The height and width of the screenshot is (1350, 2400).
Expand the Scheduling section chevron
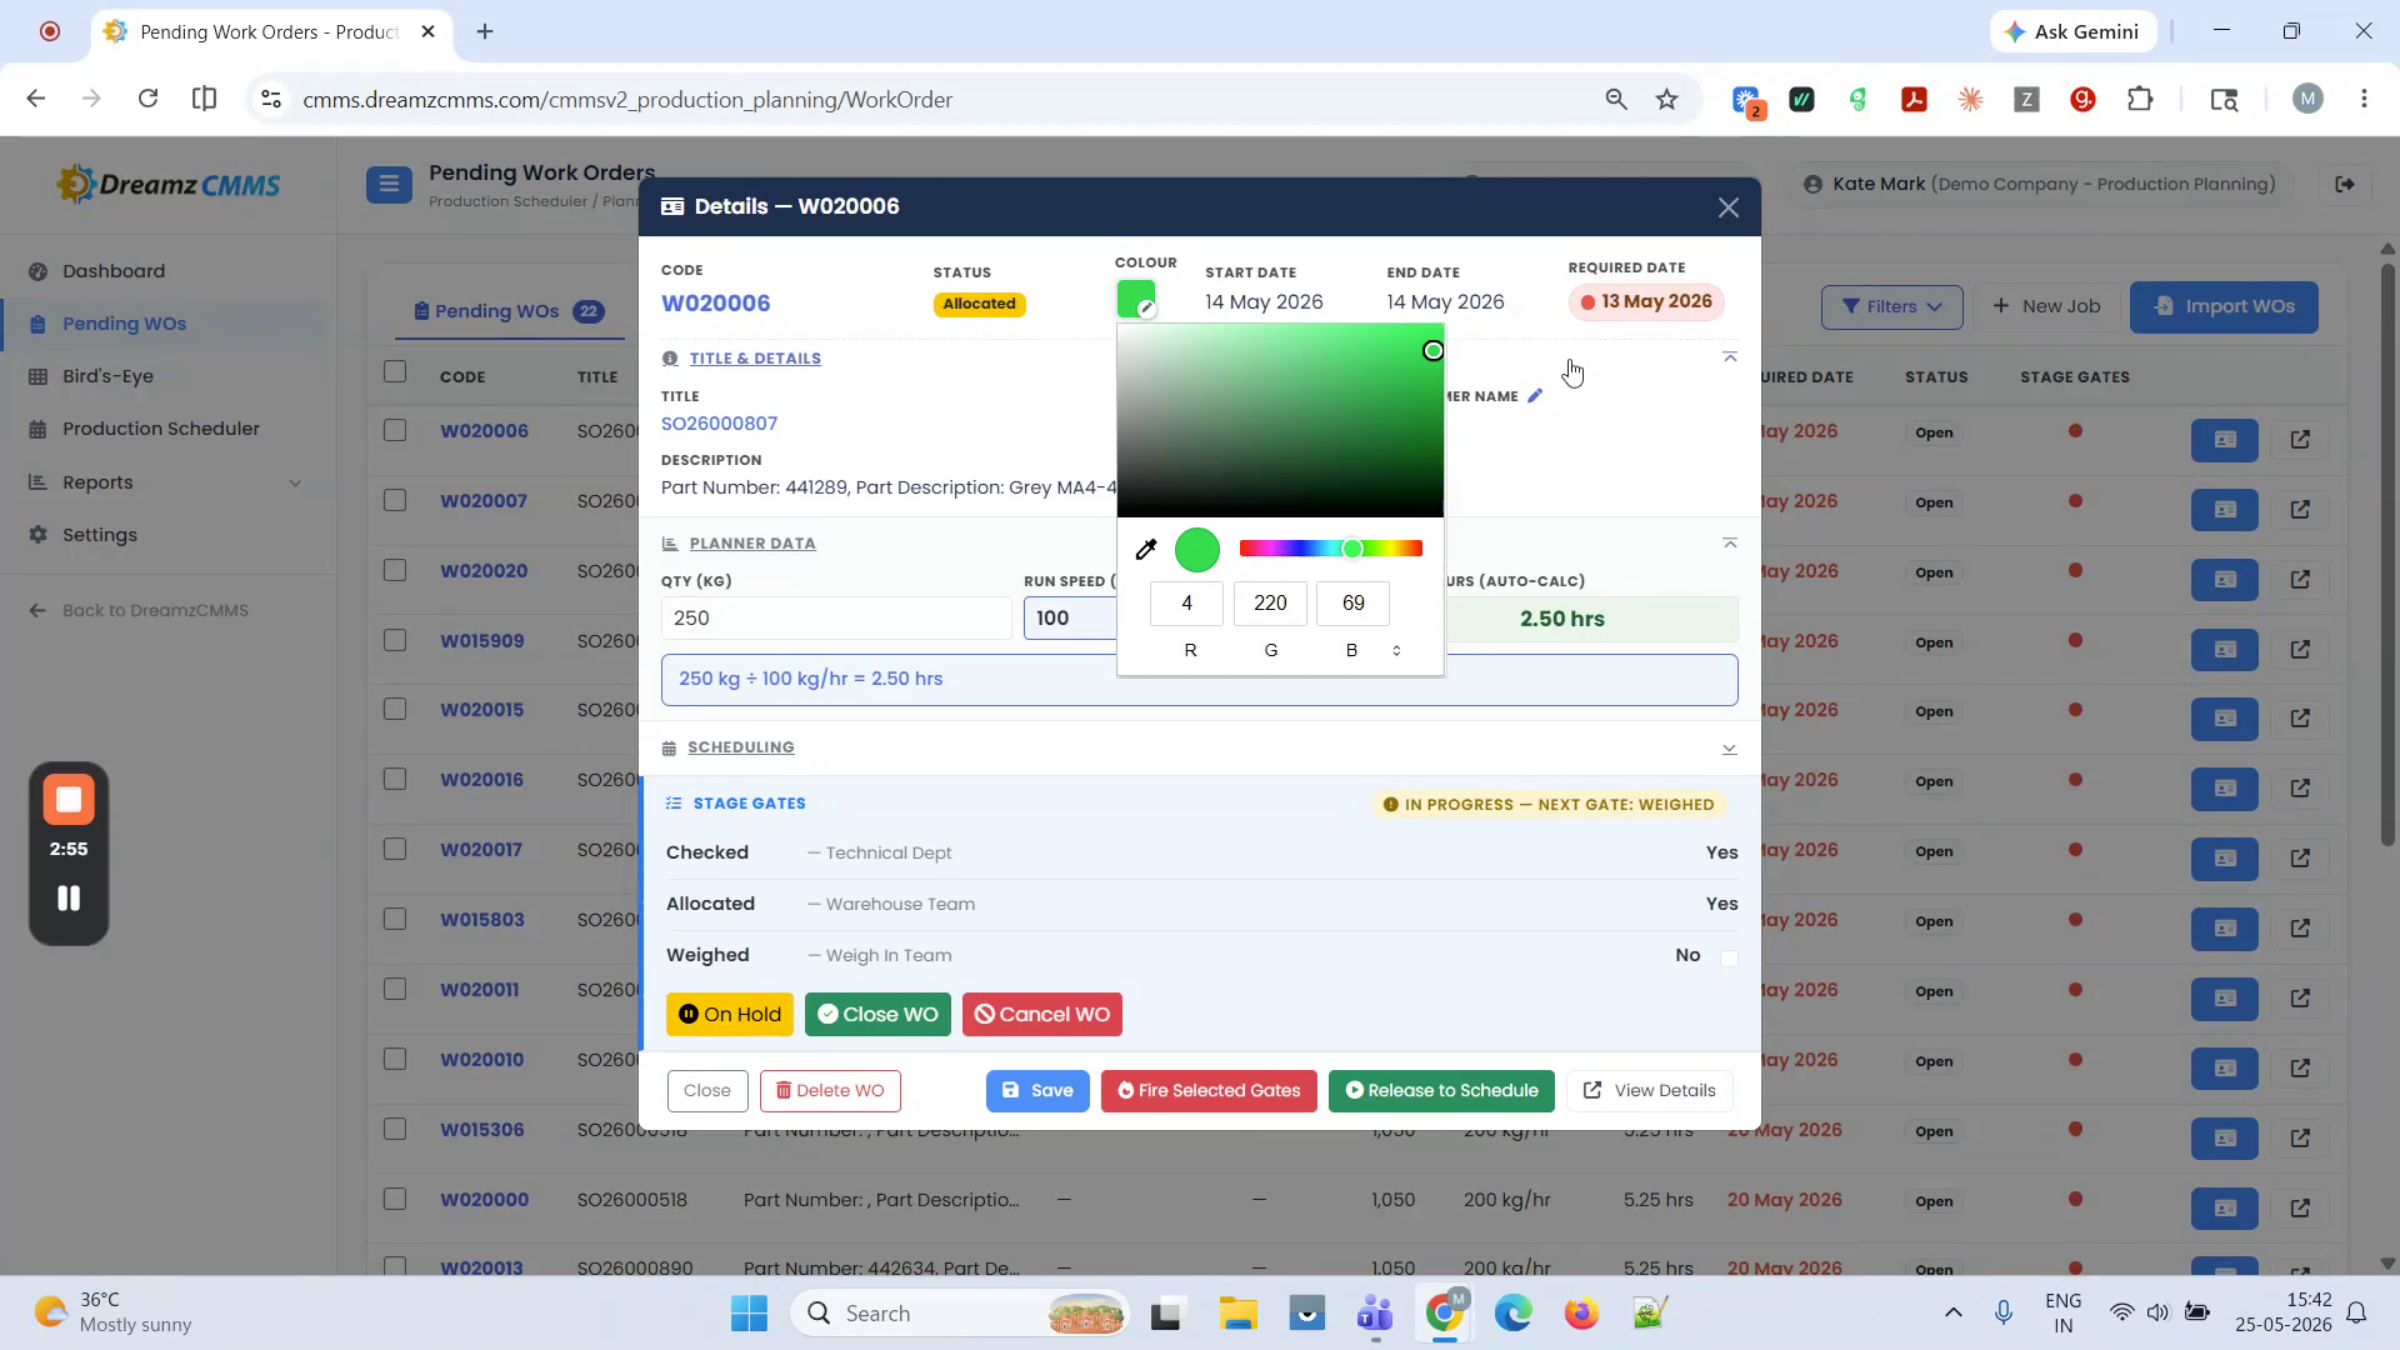click(1729, 749)
